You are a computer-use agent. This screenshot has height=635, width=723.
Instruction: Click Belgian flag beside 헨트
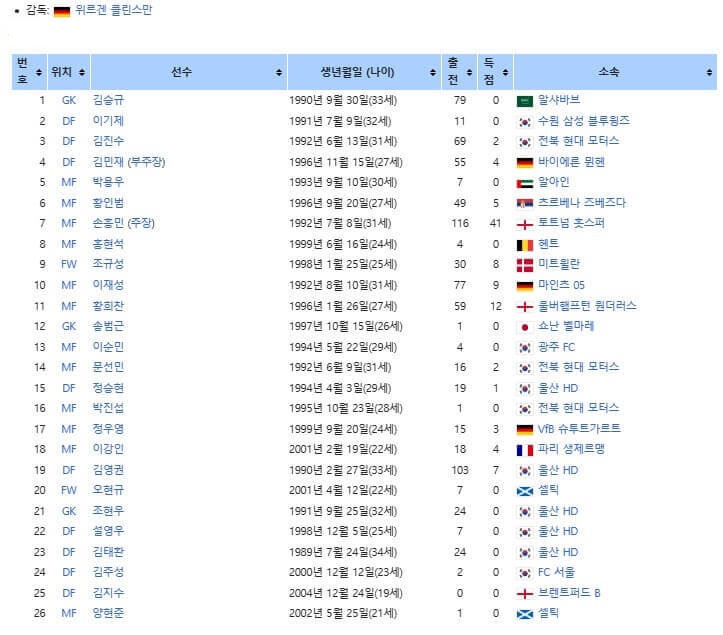pyautogui.click(x=525, y=245)
